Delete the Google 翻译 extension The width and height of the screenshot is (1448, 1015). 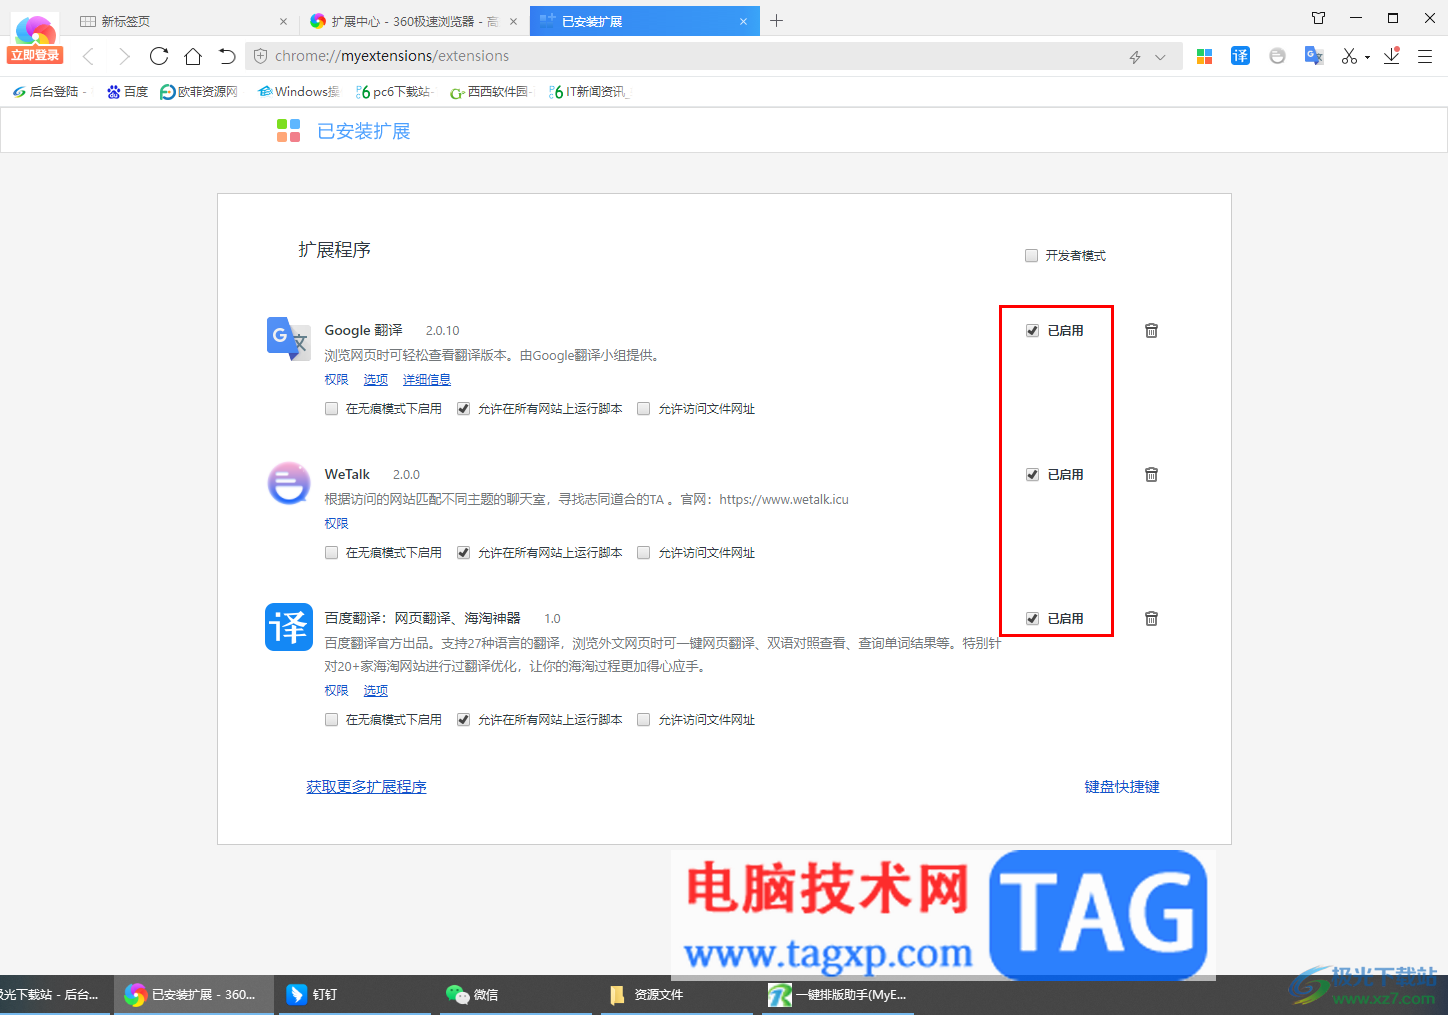[x=1151, y=330]
